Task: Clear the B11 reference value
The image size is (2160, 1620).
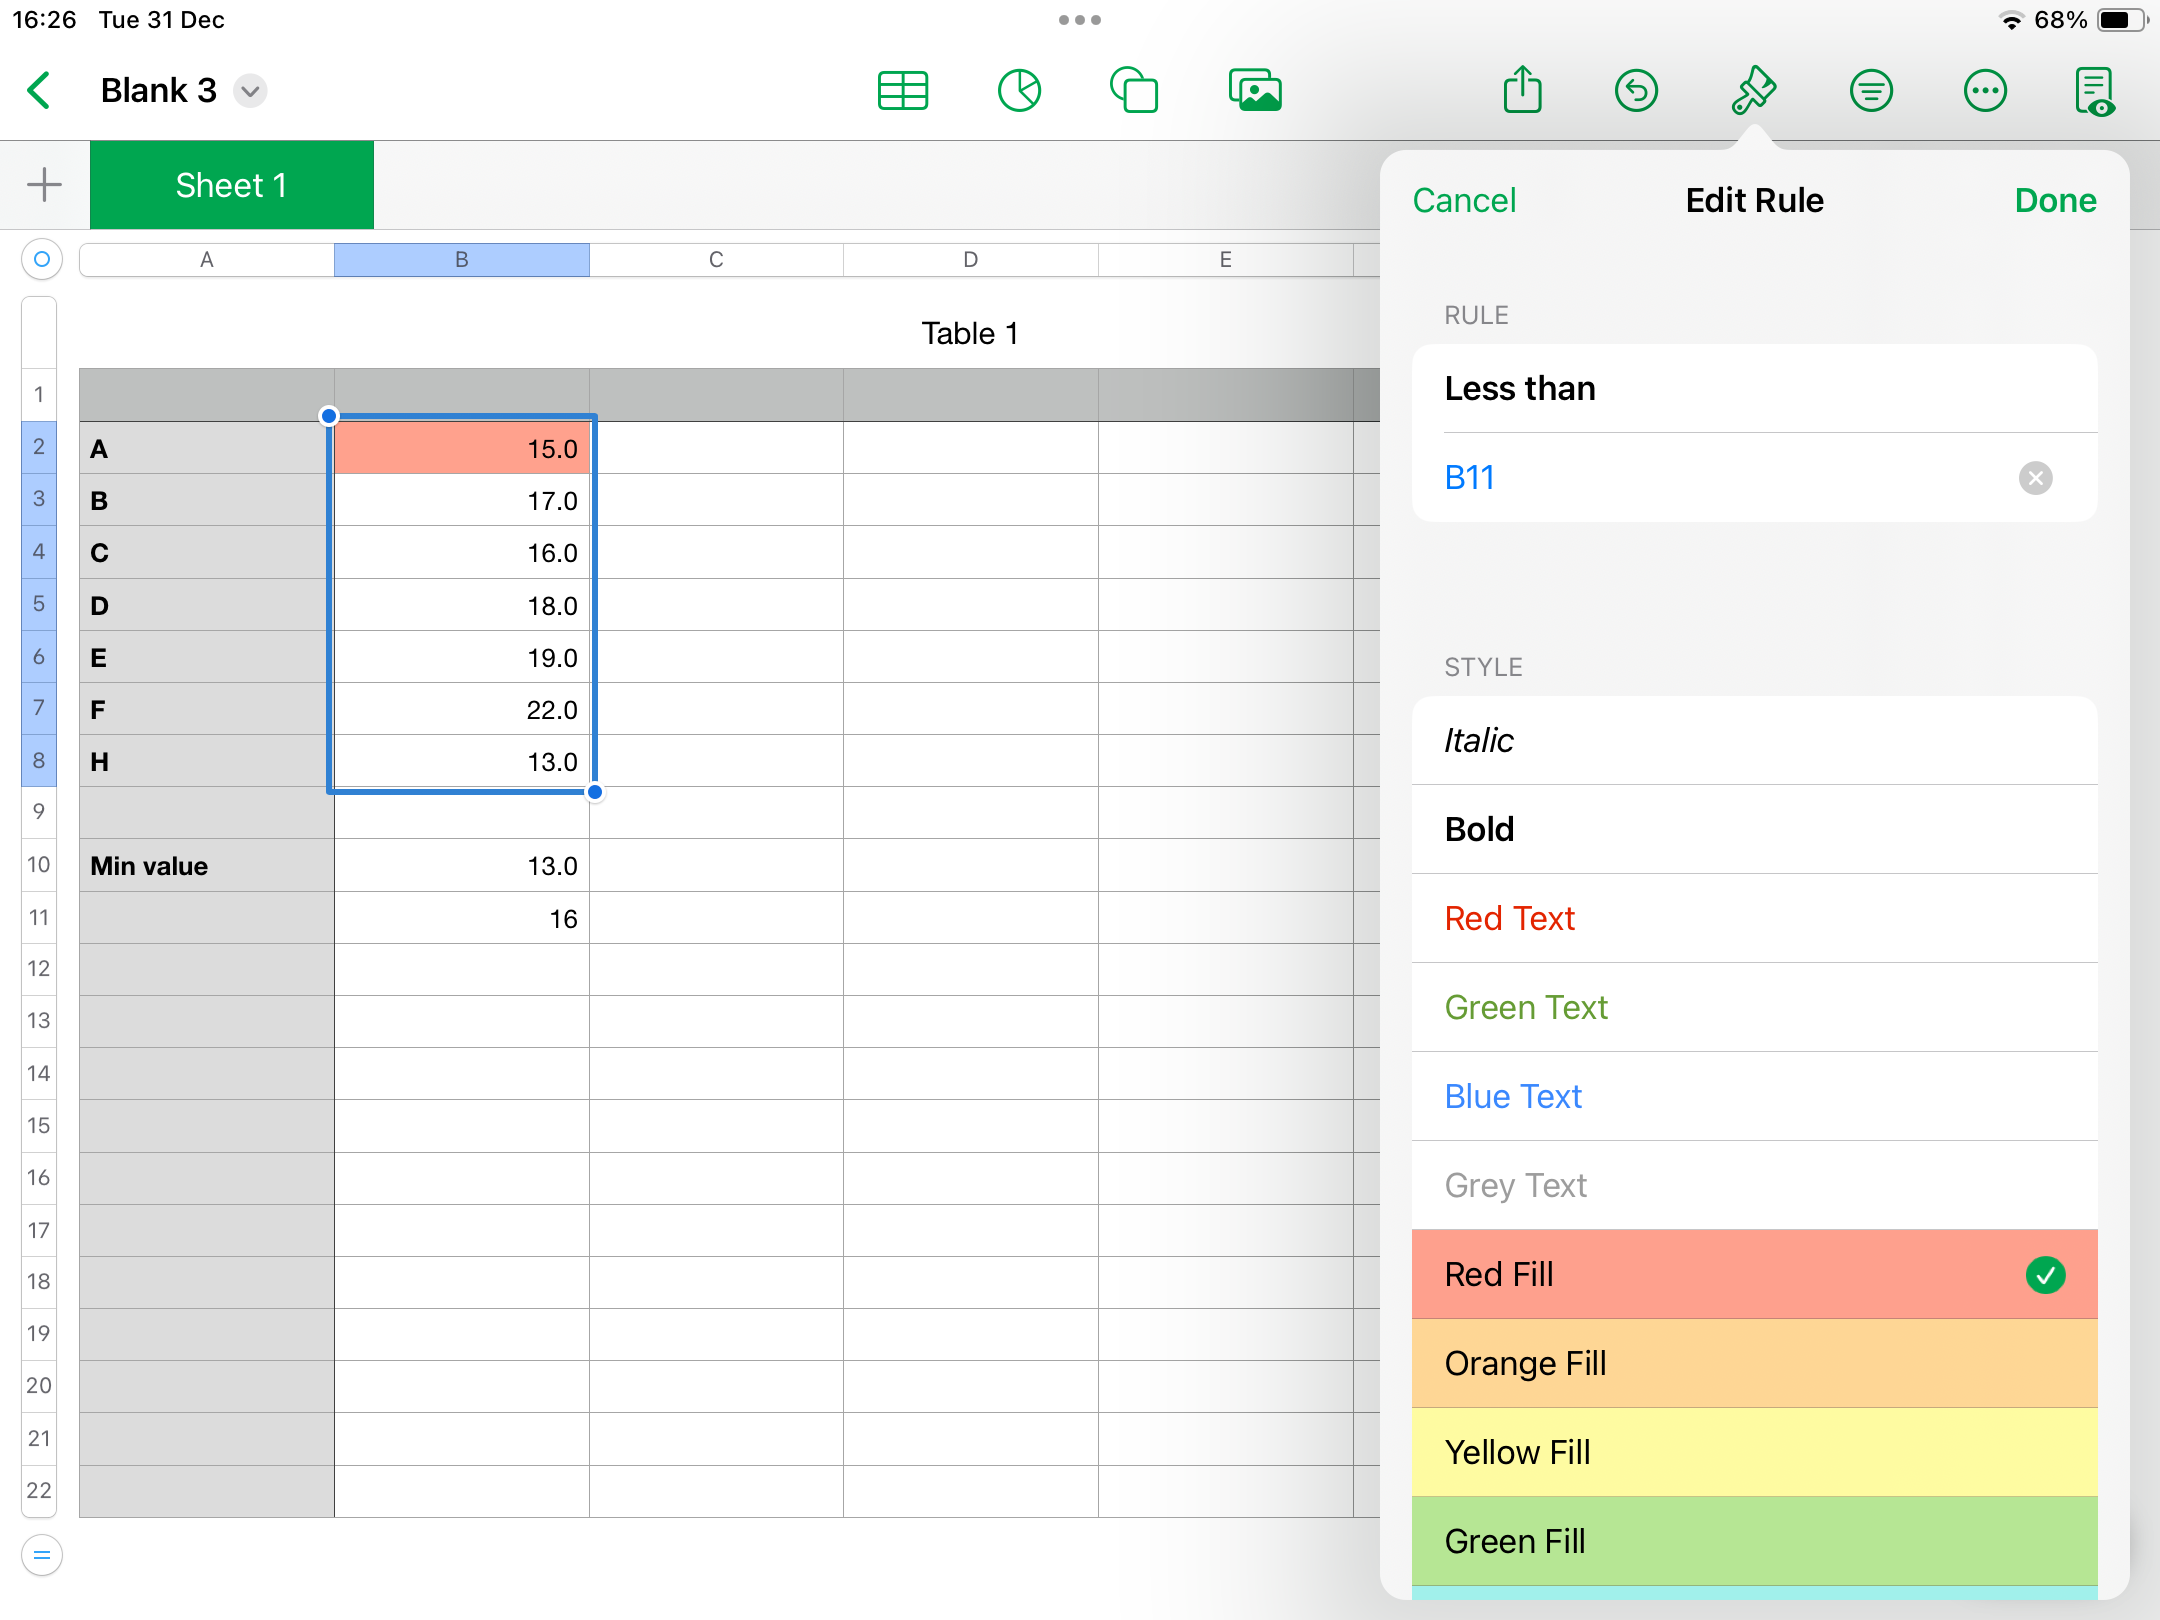Action: tap(2035, 478)
